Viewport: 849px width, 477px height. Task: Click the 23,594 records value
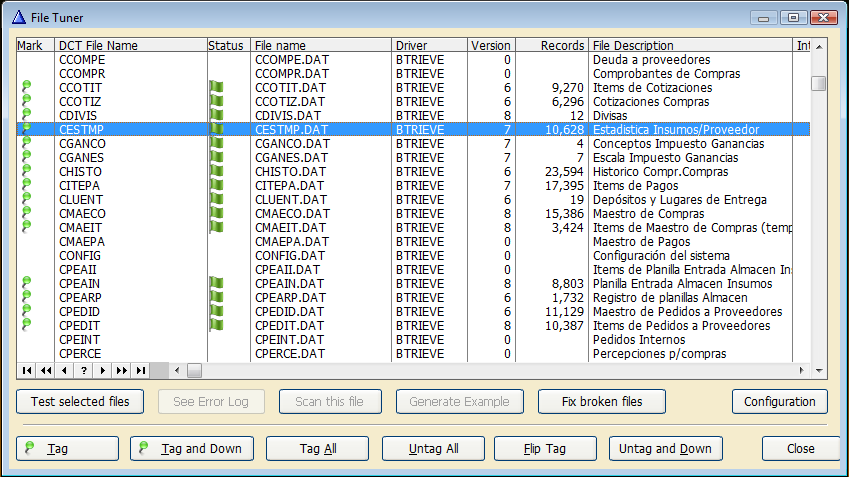(564, 172)
